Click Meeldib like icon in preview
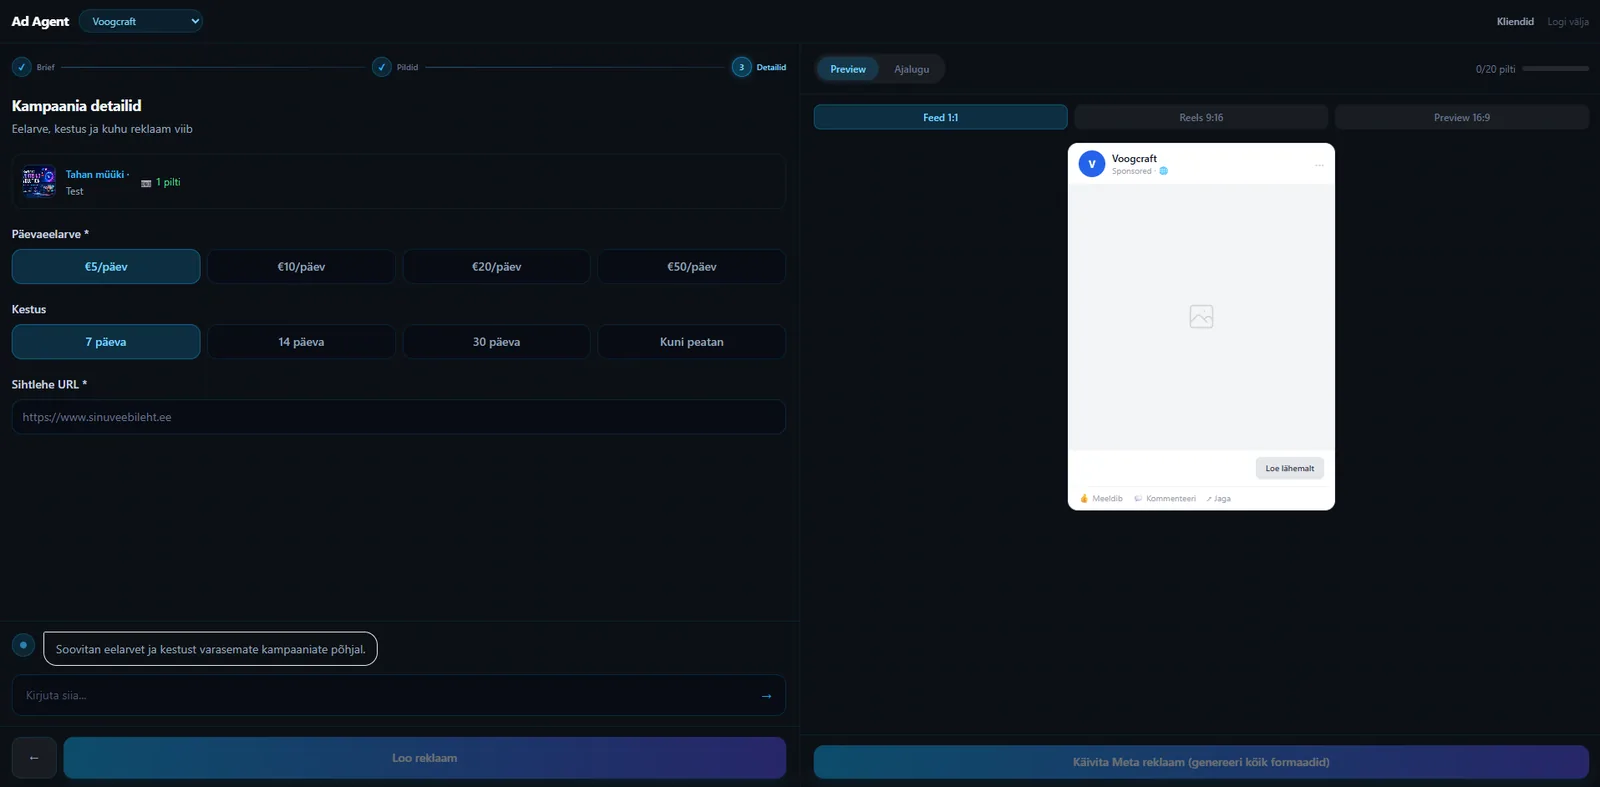 1084,498
